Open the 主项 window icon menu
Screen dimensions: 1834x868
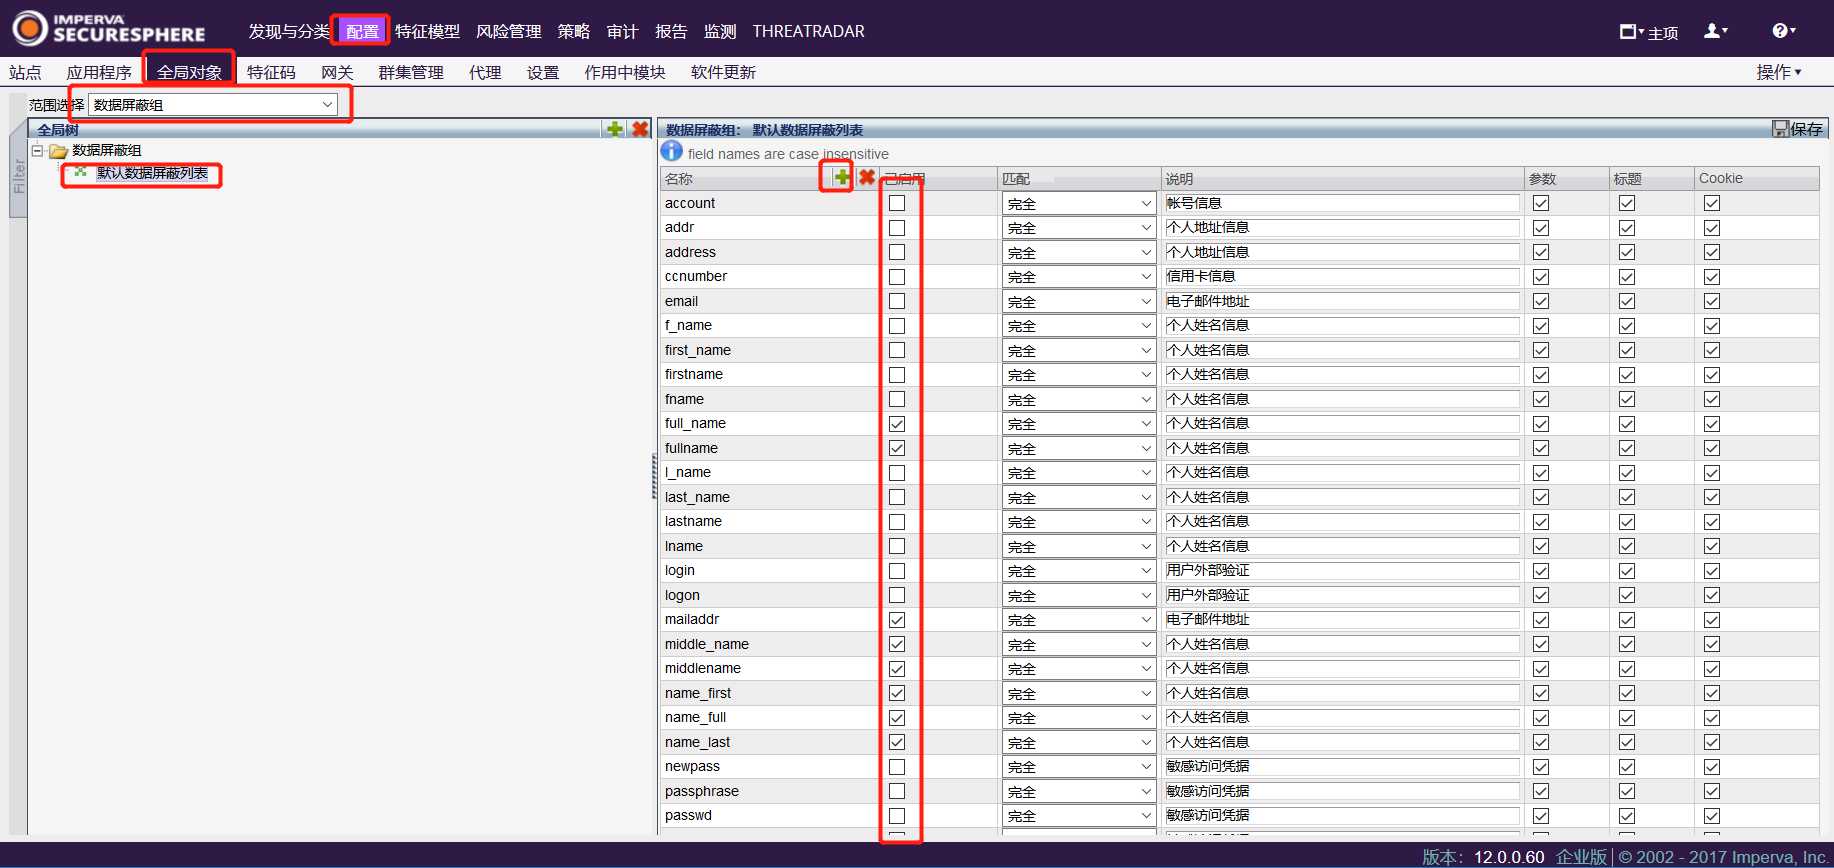click(x=1631, y=31)
